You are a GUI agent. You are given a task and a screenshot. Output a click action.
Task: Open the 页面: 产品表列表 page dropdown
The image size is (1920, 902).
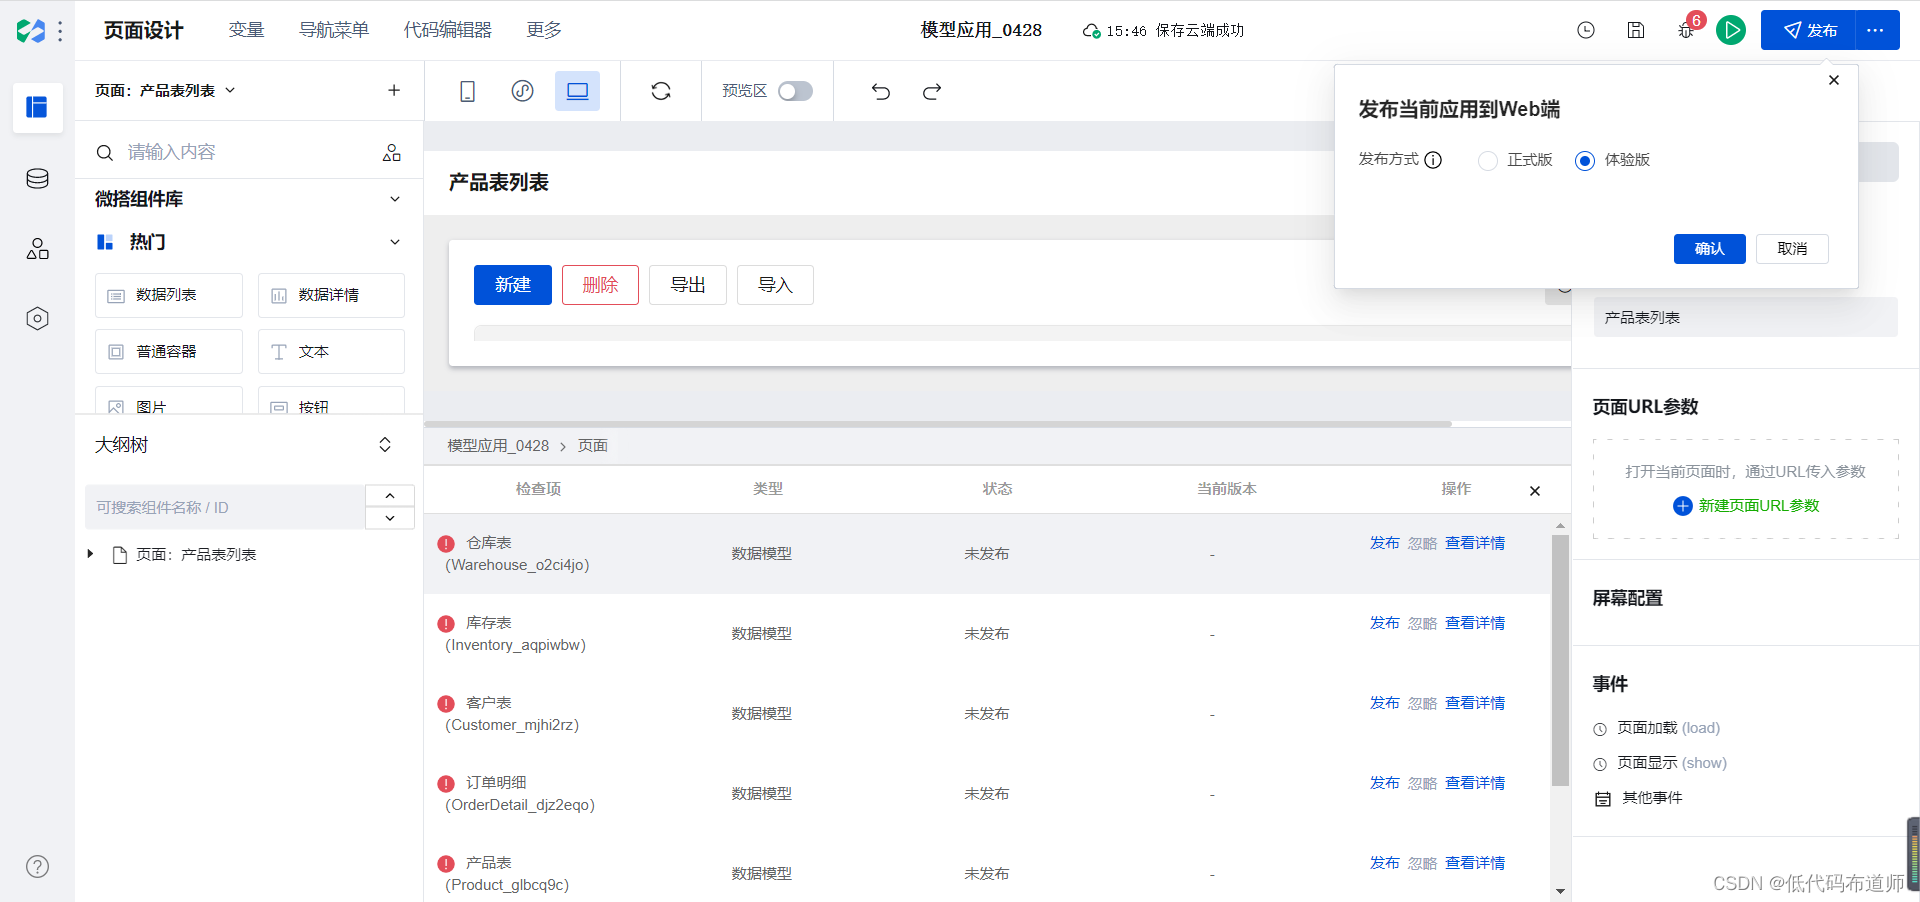[165, 90]
